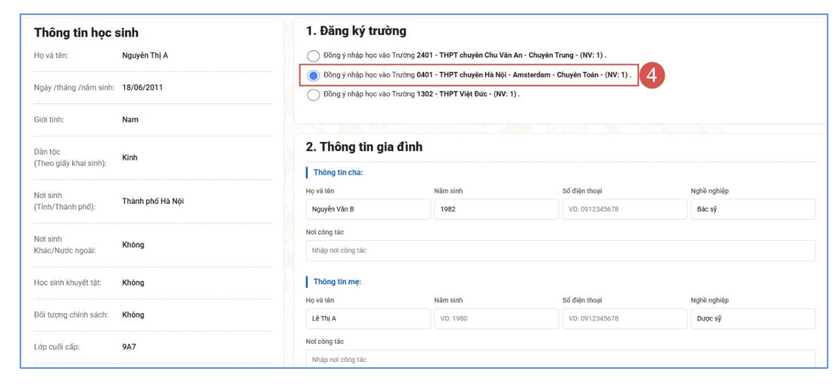
Task: Click the student name Nguyễn Thị A
Action: [x=145, y=55]
